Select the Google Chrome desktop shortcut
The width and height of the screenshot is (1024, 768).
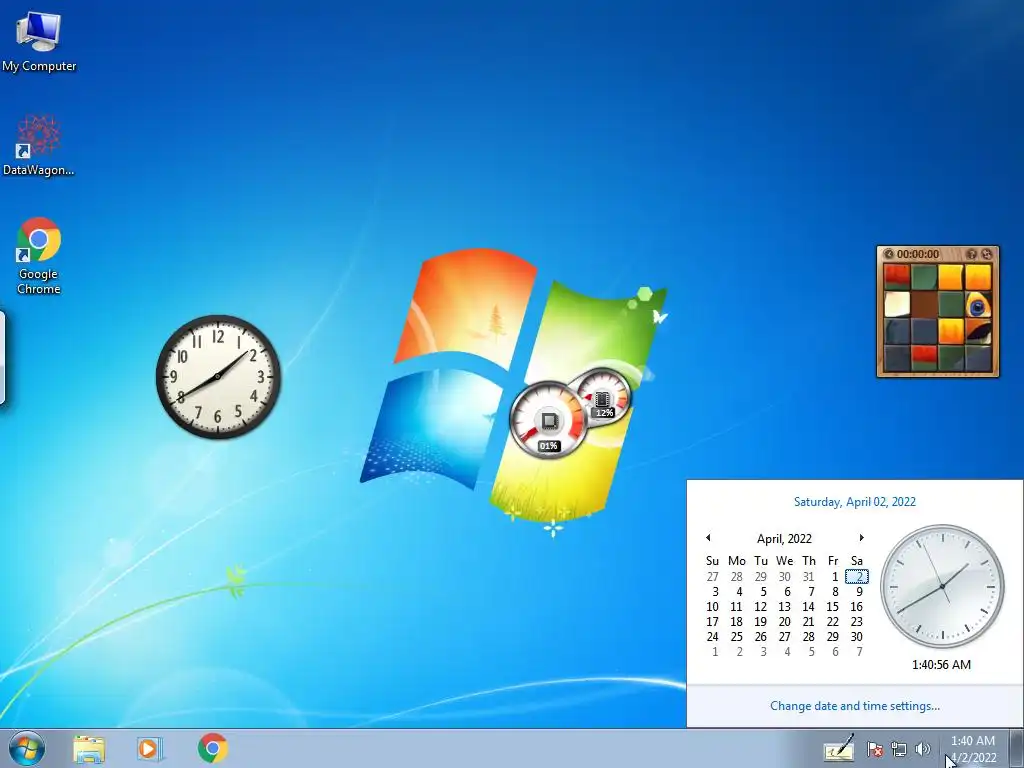(39, 255)
